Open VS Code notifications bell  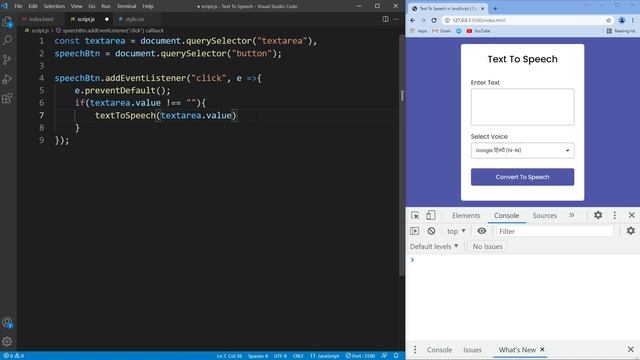[396, 356]
